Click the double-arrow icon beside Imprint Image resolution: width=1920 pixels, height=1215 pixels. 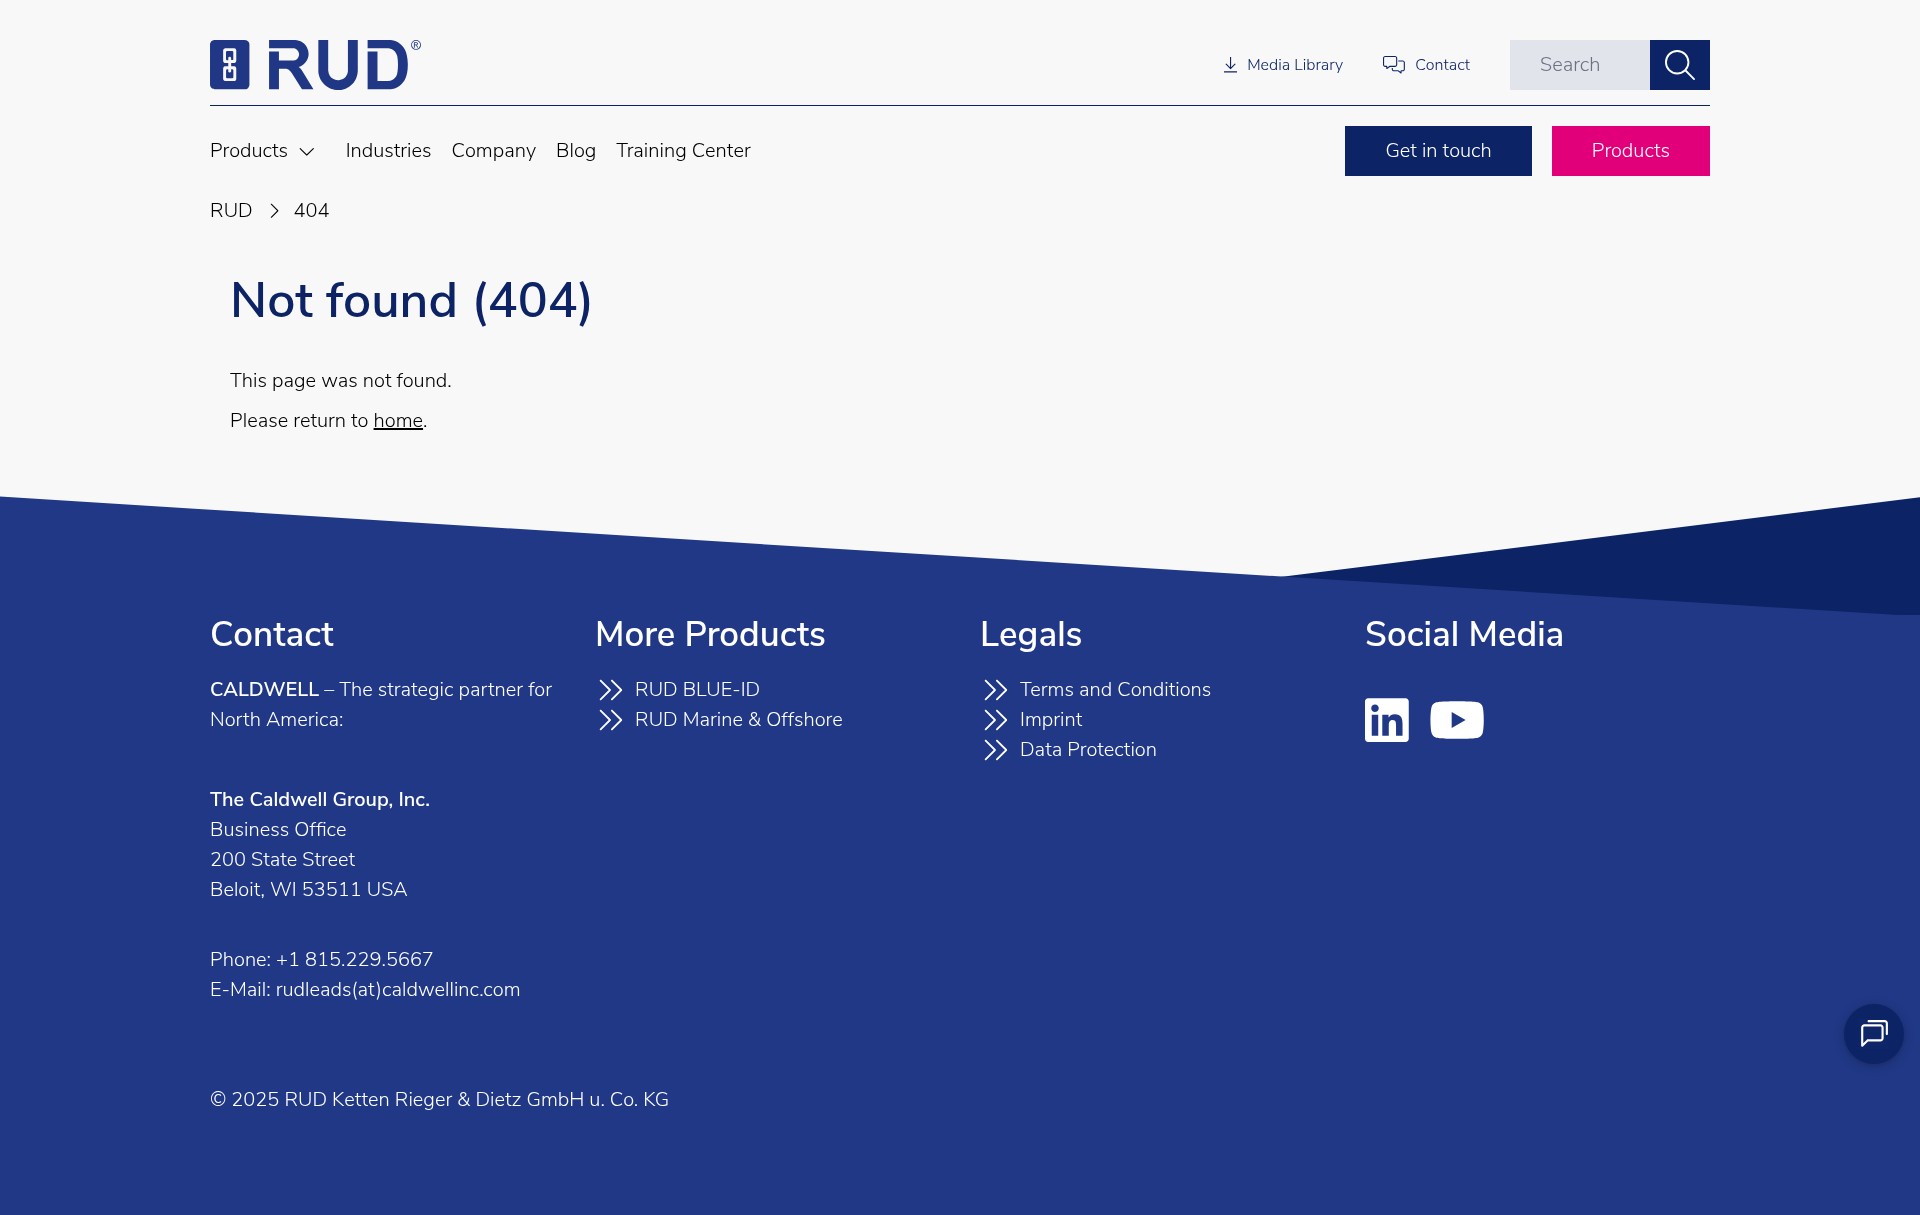pos(995,720)
